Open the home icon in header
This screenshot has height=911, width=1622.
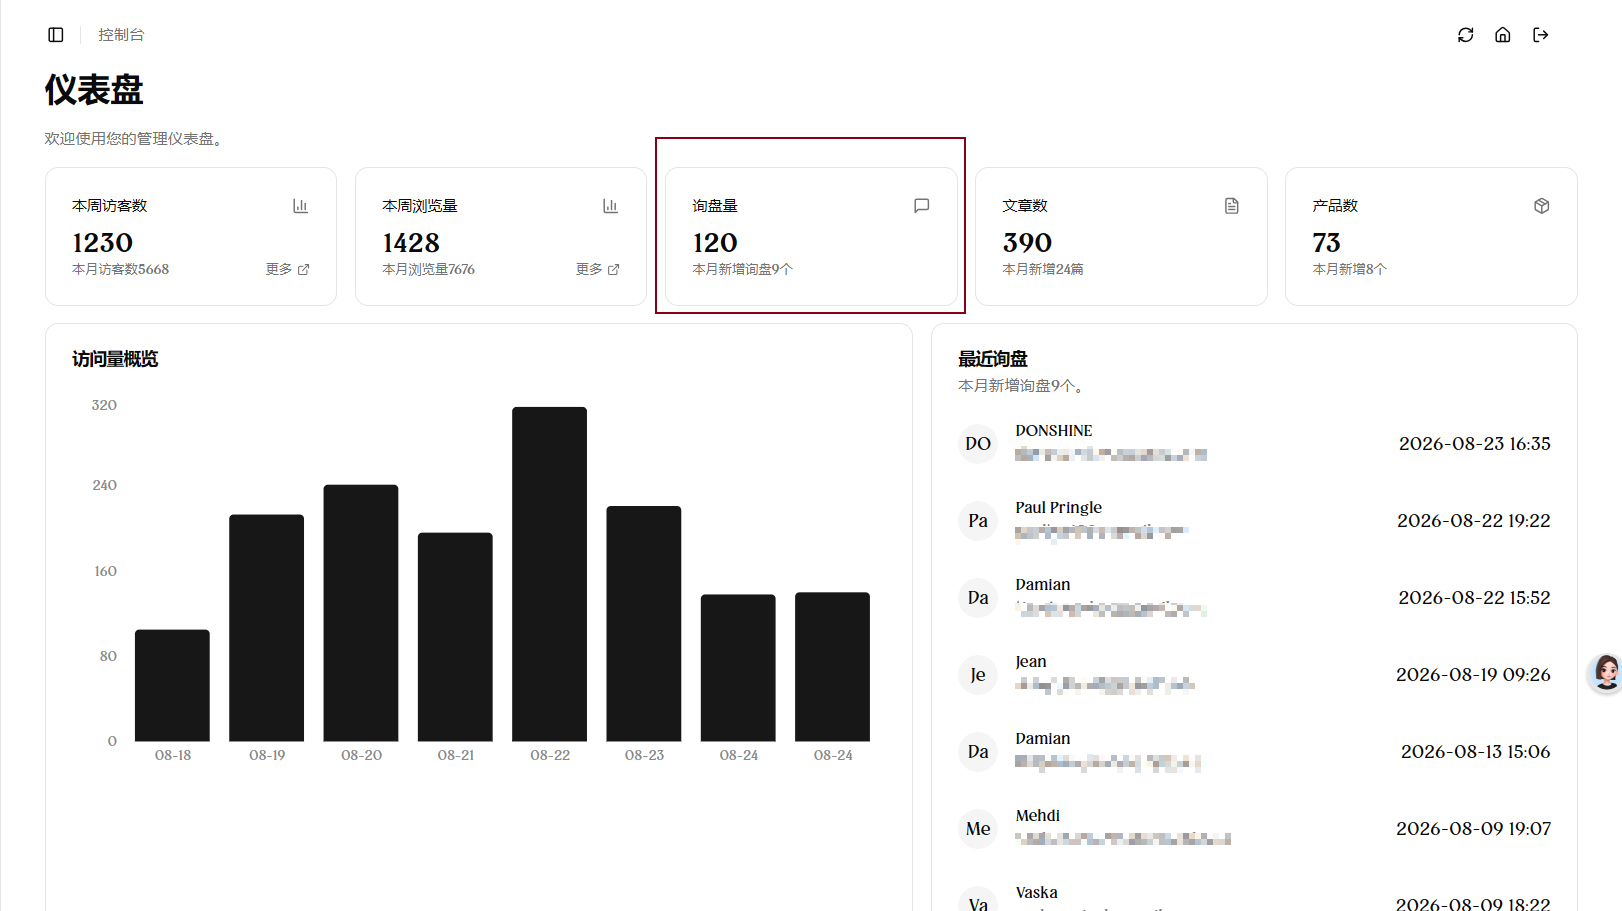pos(1503,35)
